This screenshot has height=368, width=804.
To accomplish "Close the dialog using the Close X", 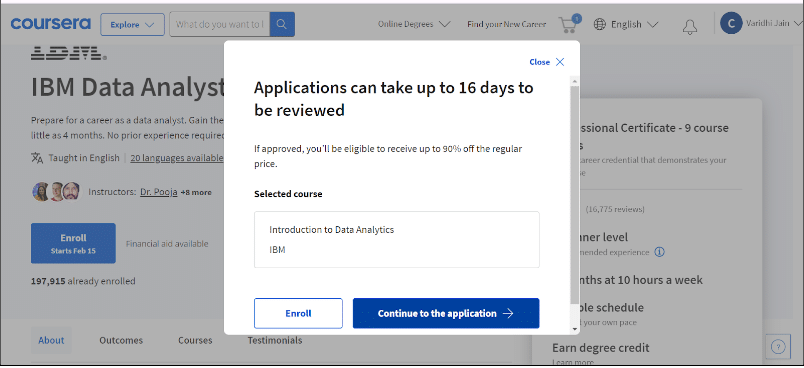I will pos(547,62).
